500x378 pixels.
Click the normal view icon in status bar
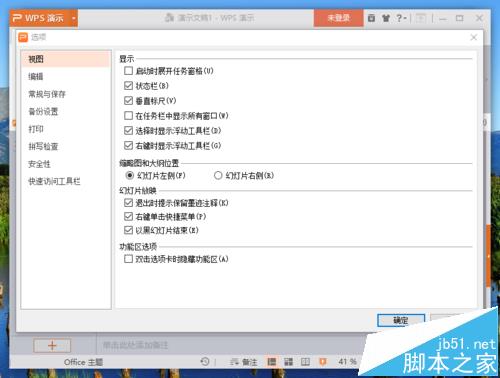coord(272,362)
